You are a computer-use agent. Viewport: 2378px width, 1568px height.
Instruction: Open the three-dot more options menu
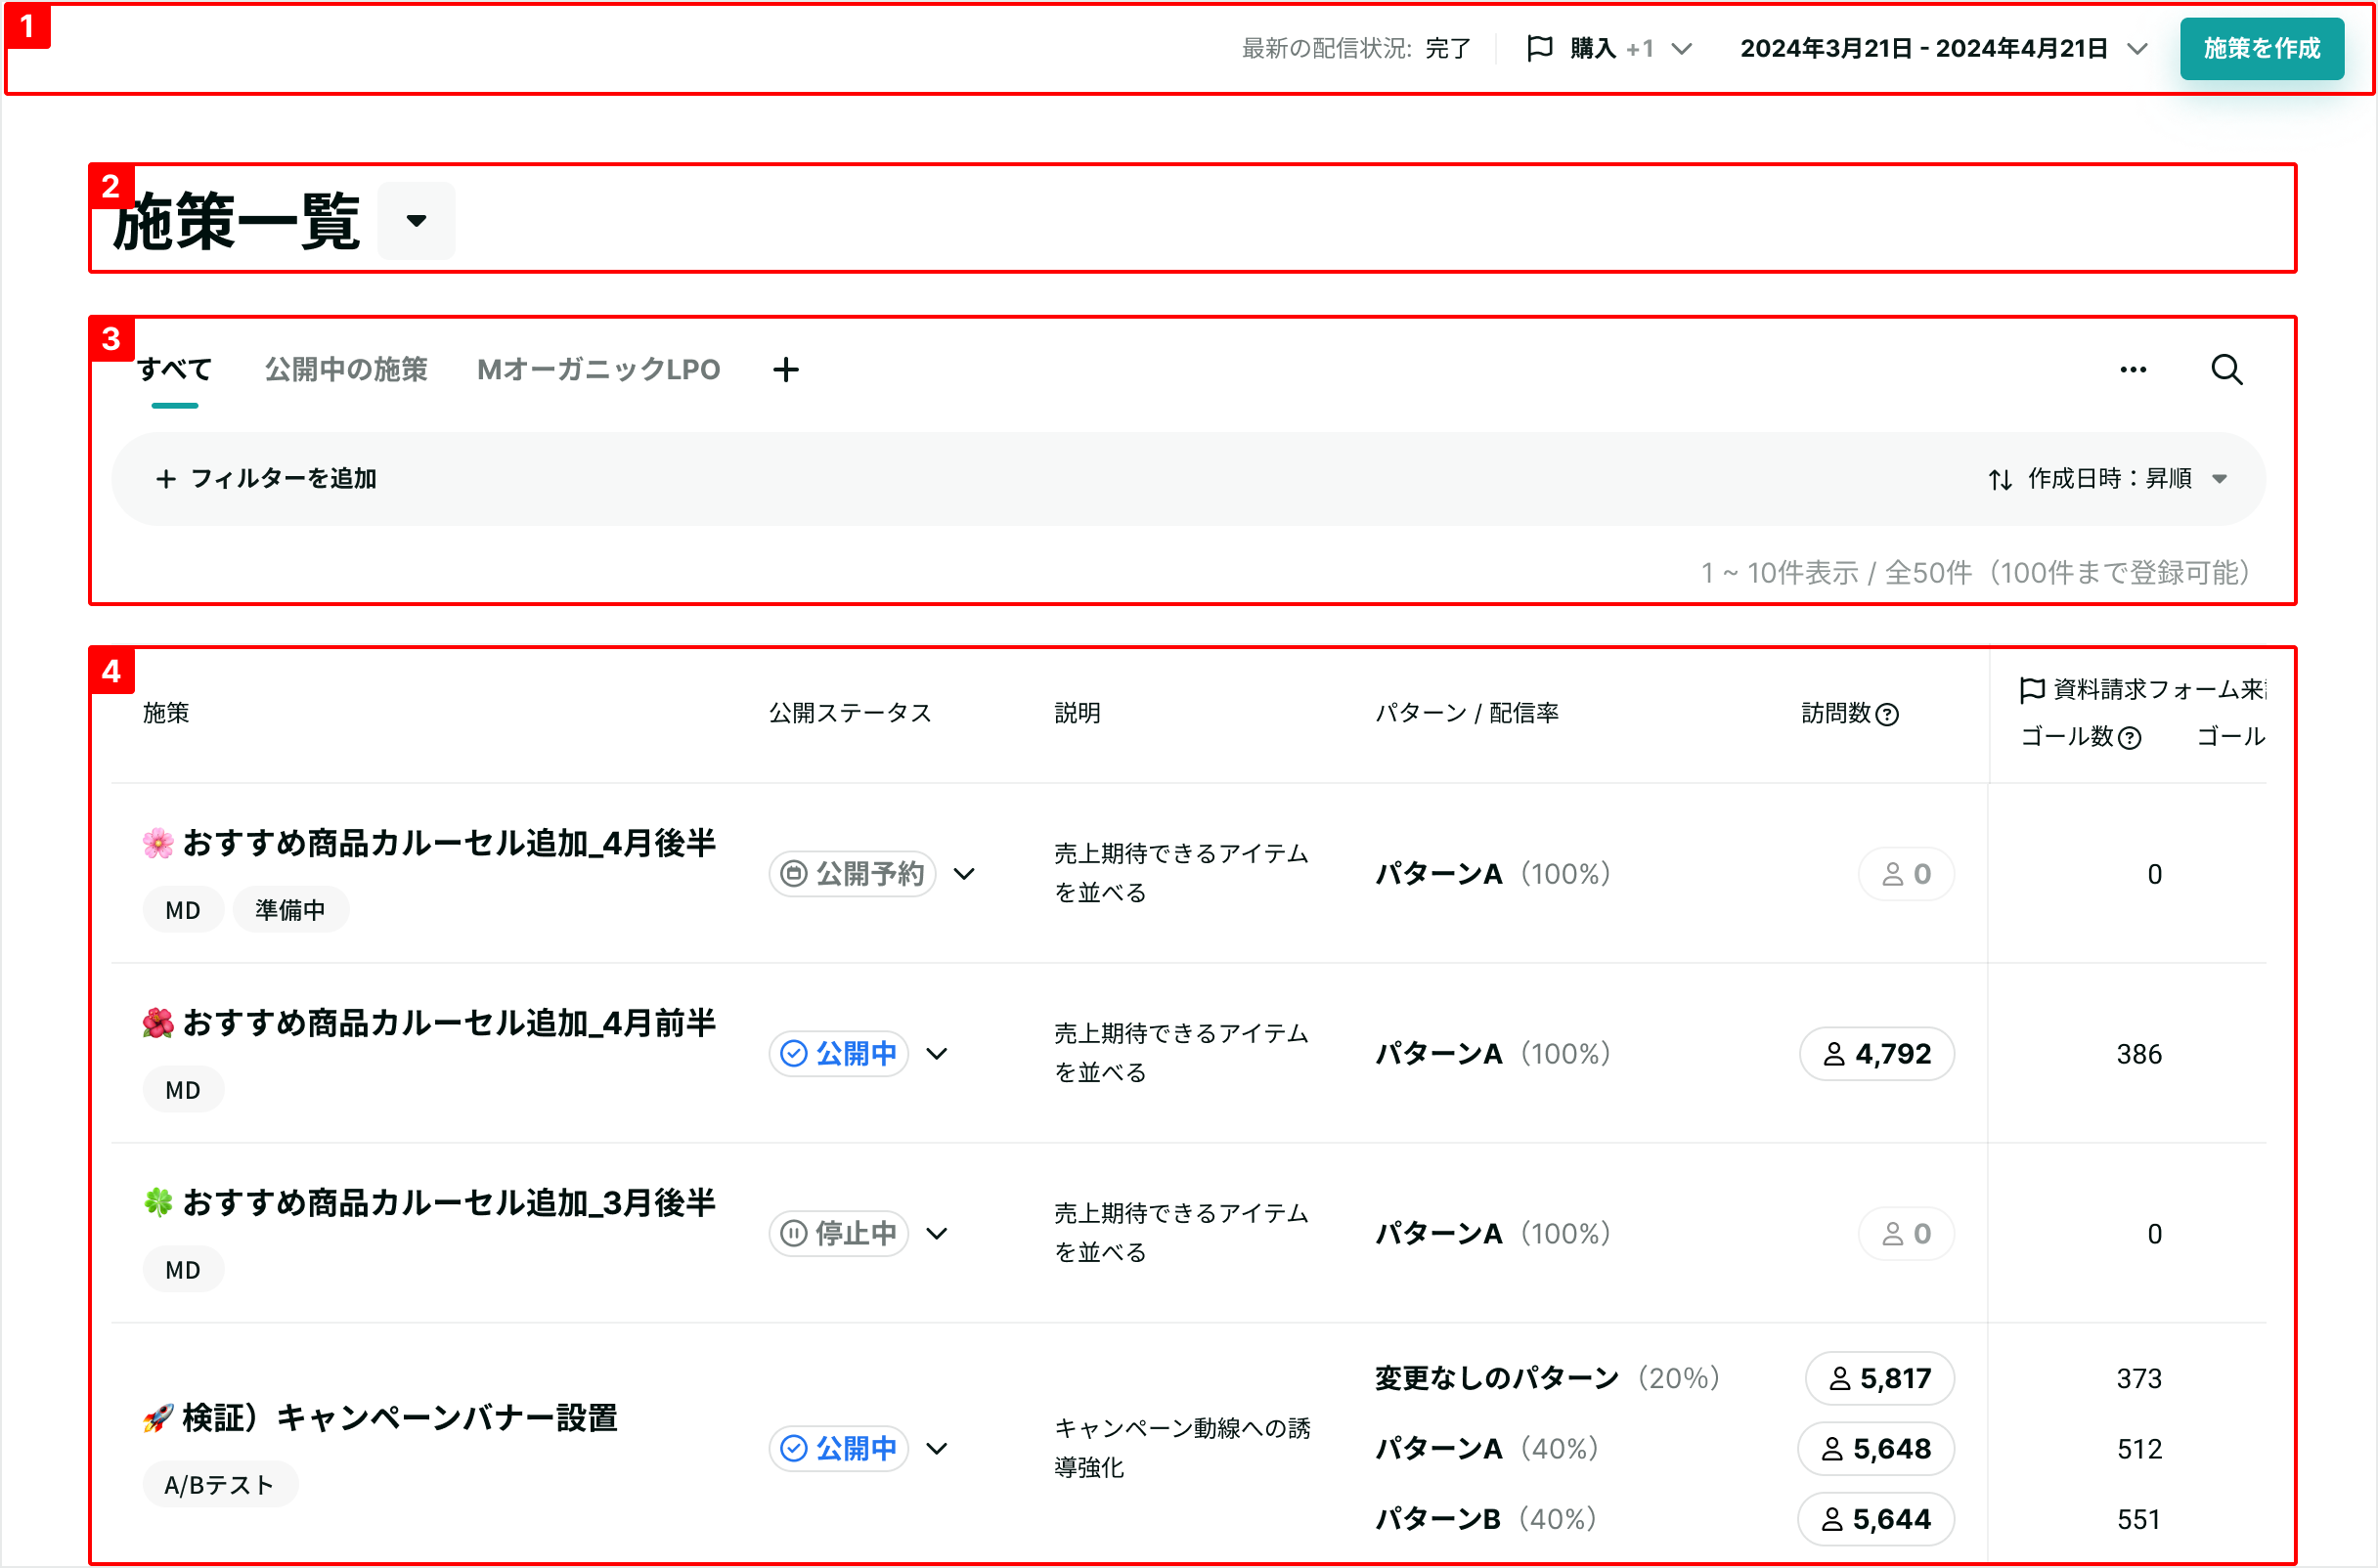[x=2132, y=369]
